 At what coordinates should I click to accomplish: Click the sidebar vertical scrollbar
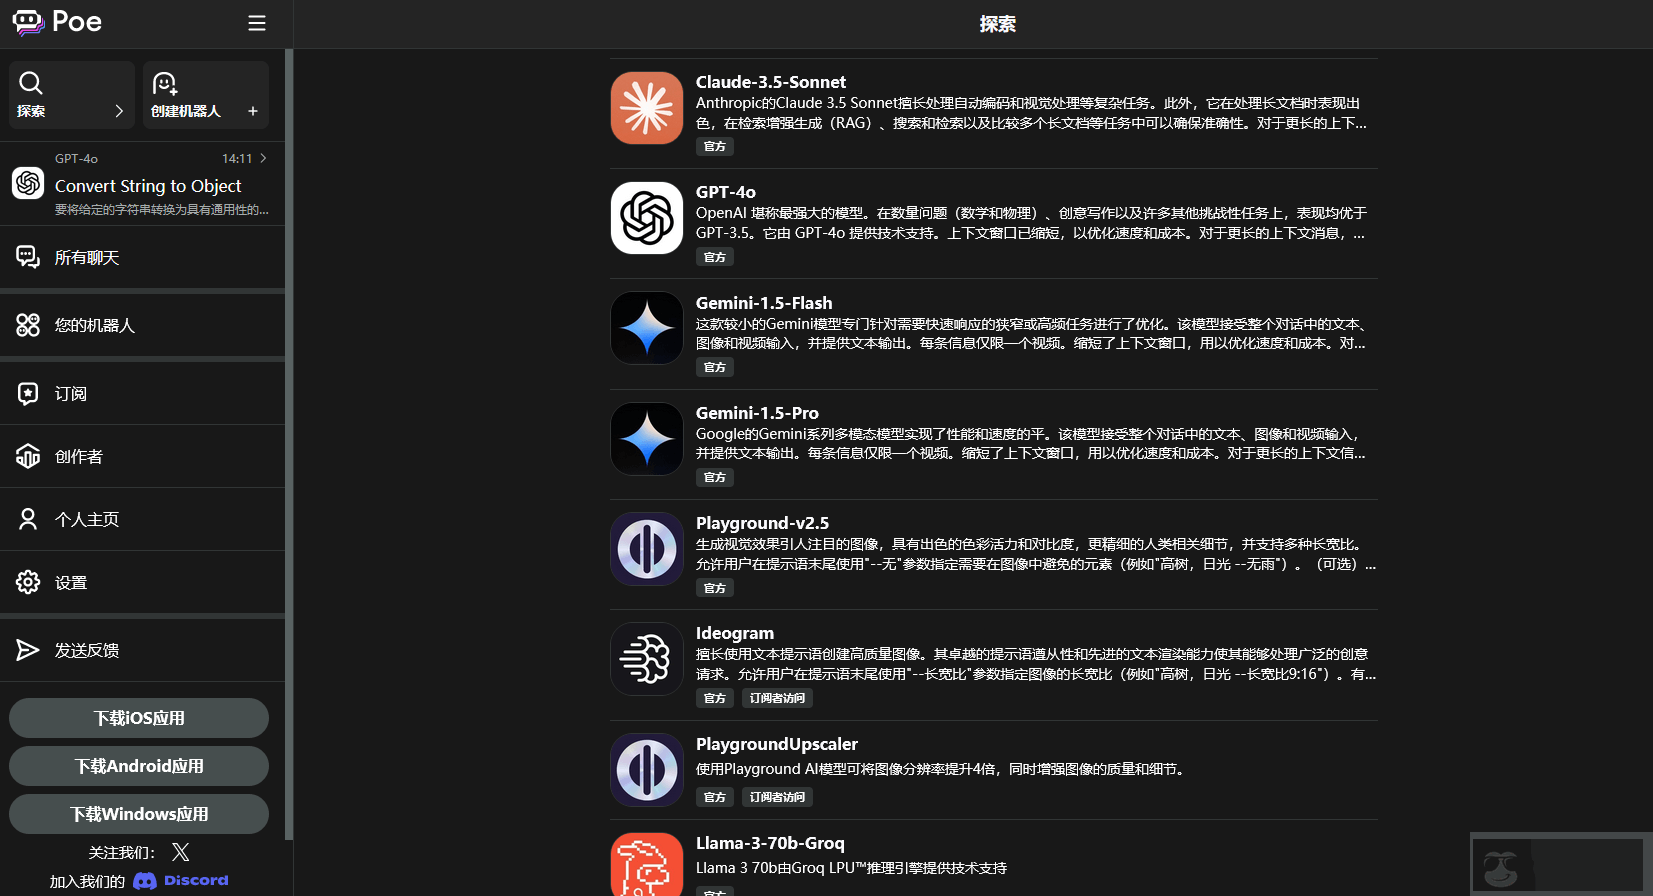tap(289, 440)
